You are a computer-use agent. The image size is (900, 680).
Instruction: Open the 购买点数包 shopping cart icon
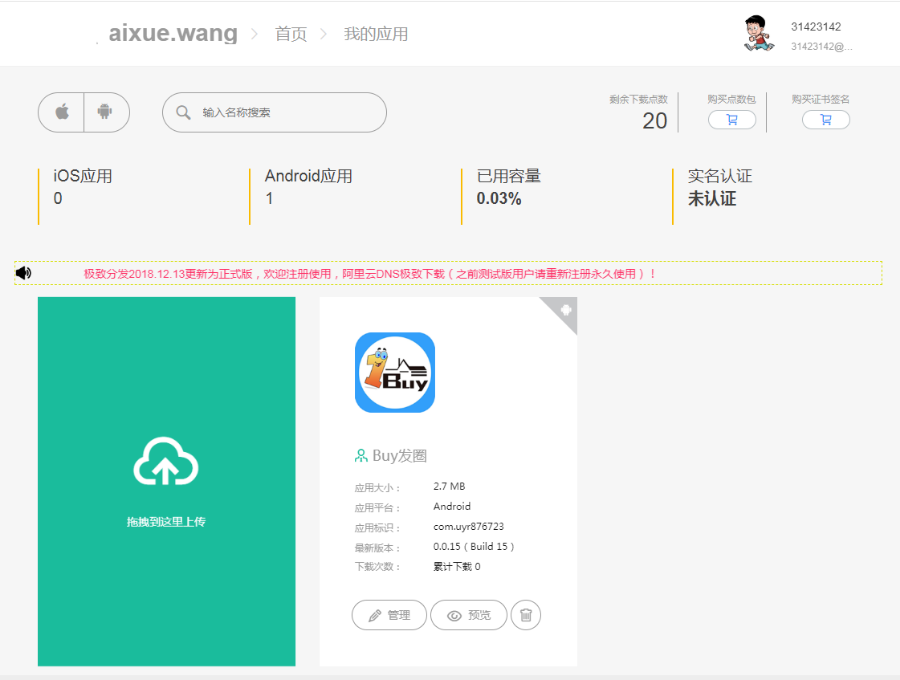[x=732, y=119]
